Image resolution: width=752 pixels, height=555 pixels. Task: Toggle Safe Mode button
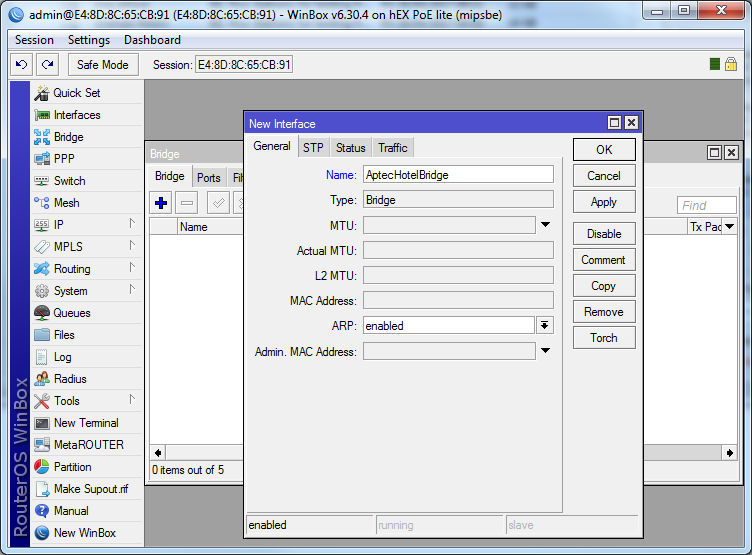click(103, 65)
